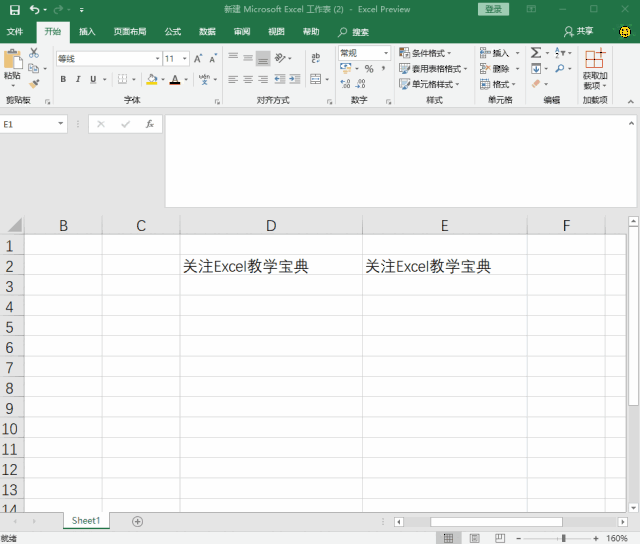640x544 pixels.
Task: Undo the last action
Action: [34, 10]
